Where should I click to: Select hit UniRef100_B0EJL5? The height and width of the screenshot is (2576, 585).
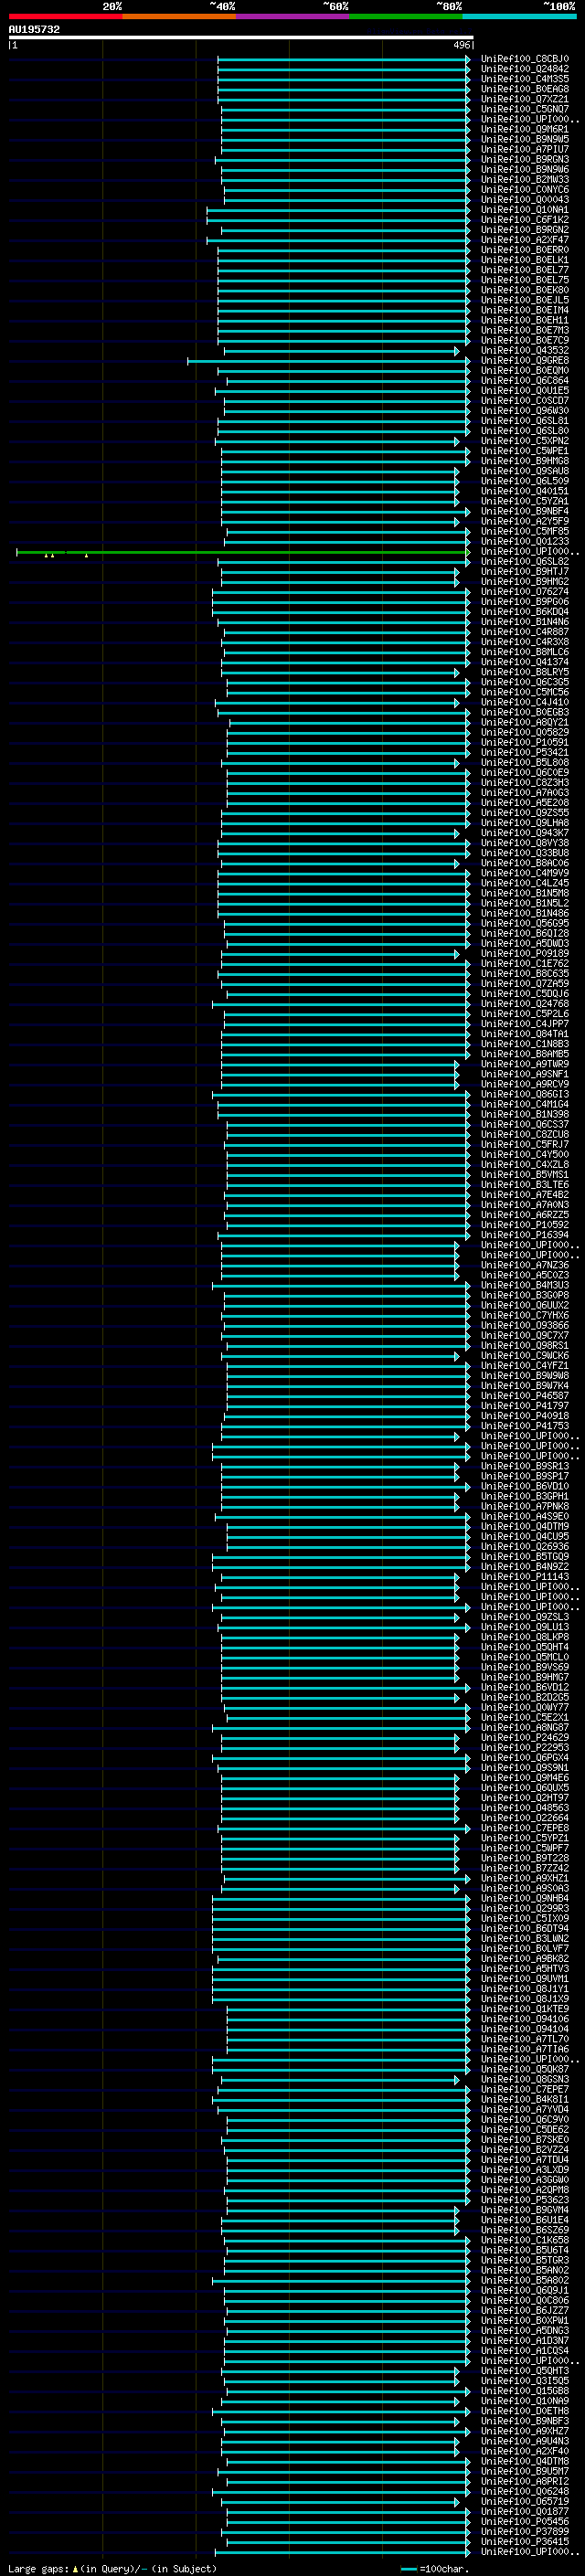[525, 300]
